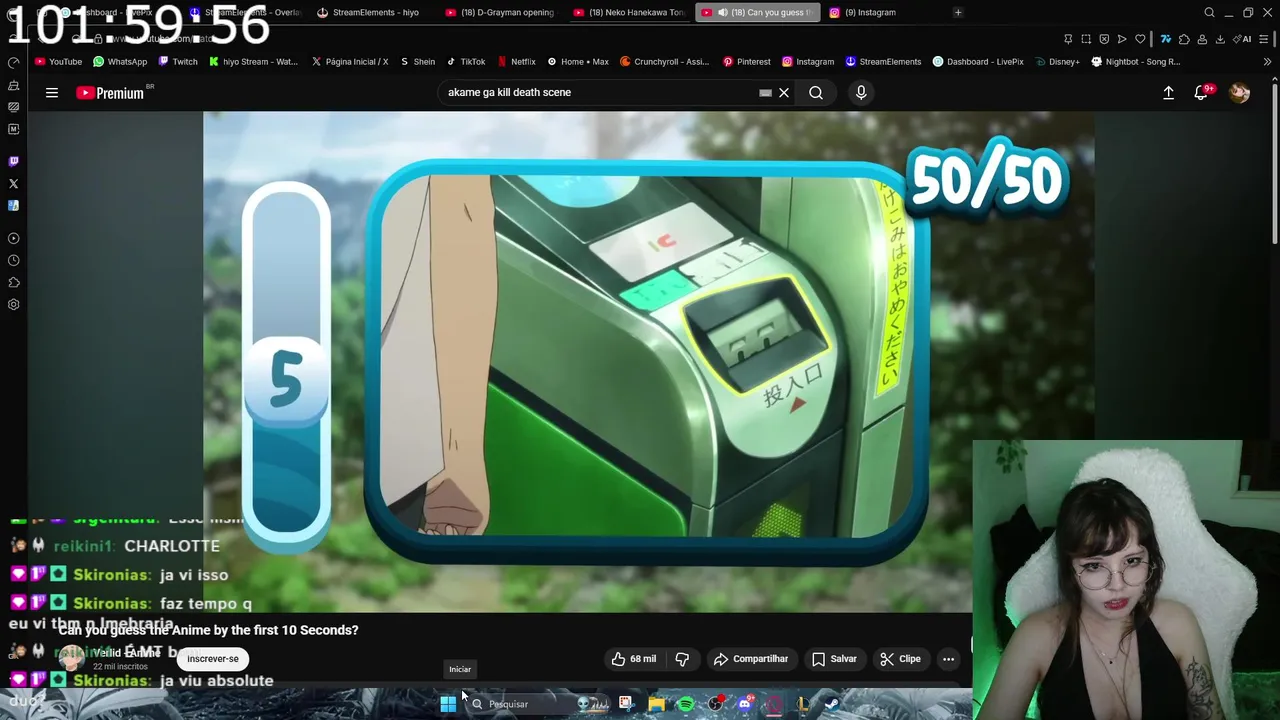This screenshot has width=1280, height=720.
Task: Open the Dashboard - LivePix bookmark
Action: (x=978, y=62)
